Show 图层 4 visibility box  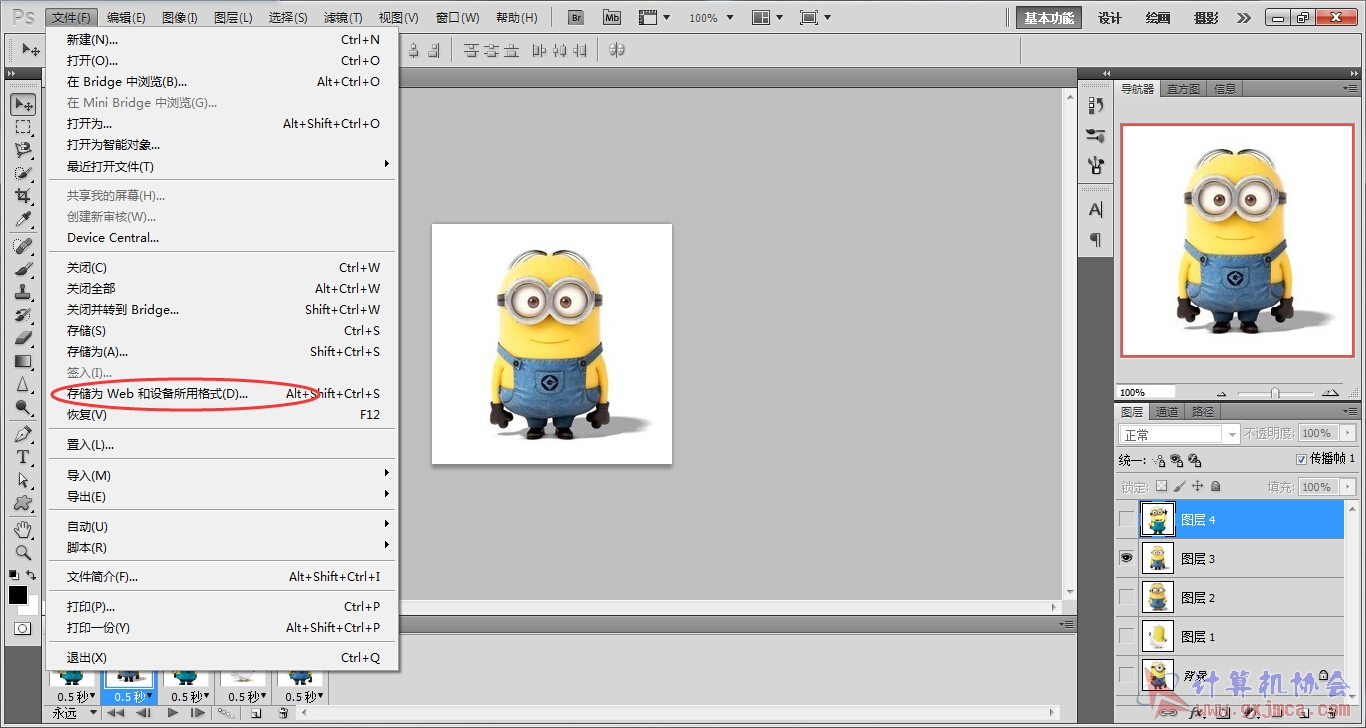point(1127,520)
